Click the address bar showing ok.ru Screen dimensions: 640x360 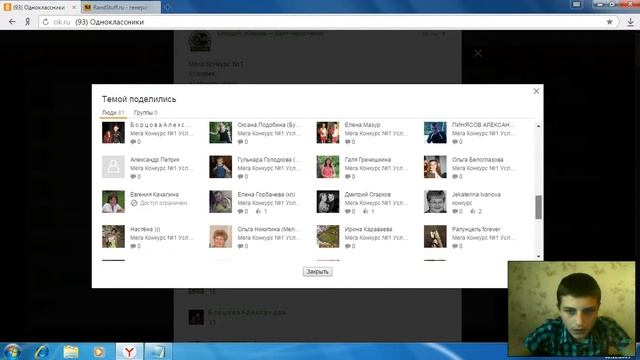pos(328,22)
